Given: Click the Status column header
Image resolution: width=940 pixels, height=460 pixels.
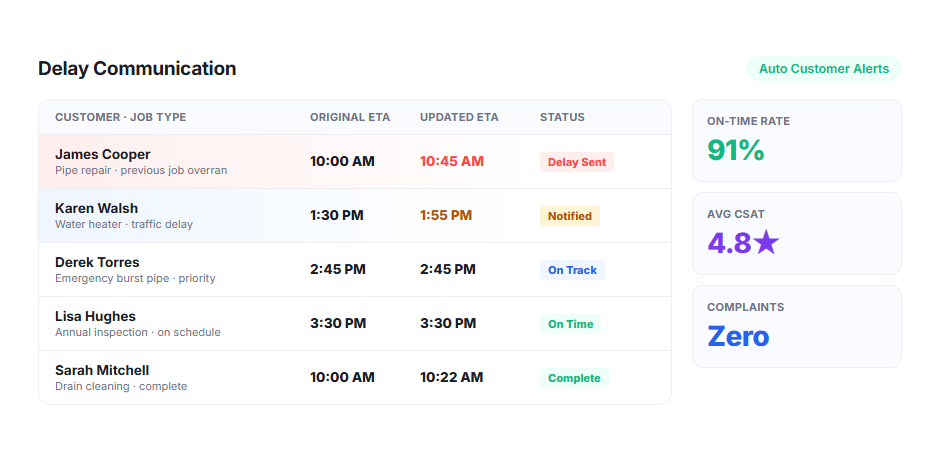Looking at the screenshot, I should click(562, 117).
